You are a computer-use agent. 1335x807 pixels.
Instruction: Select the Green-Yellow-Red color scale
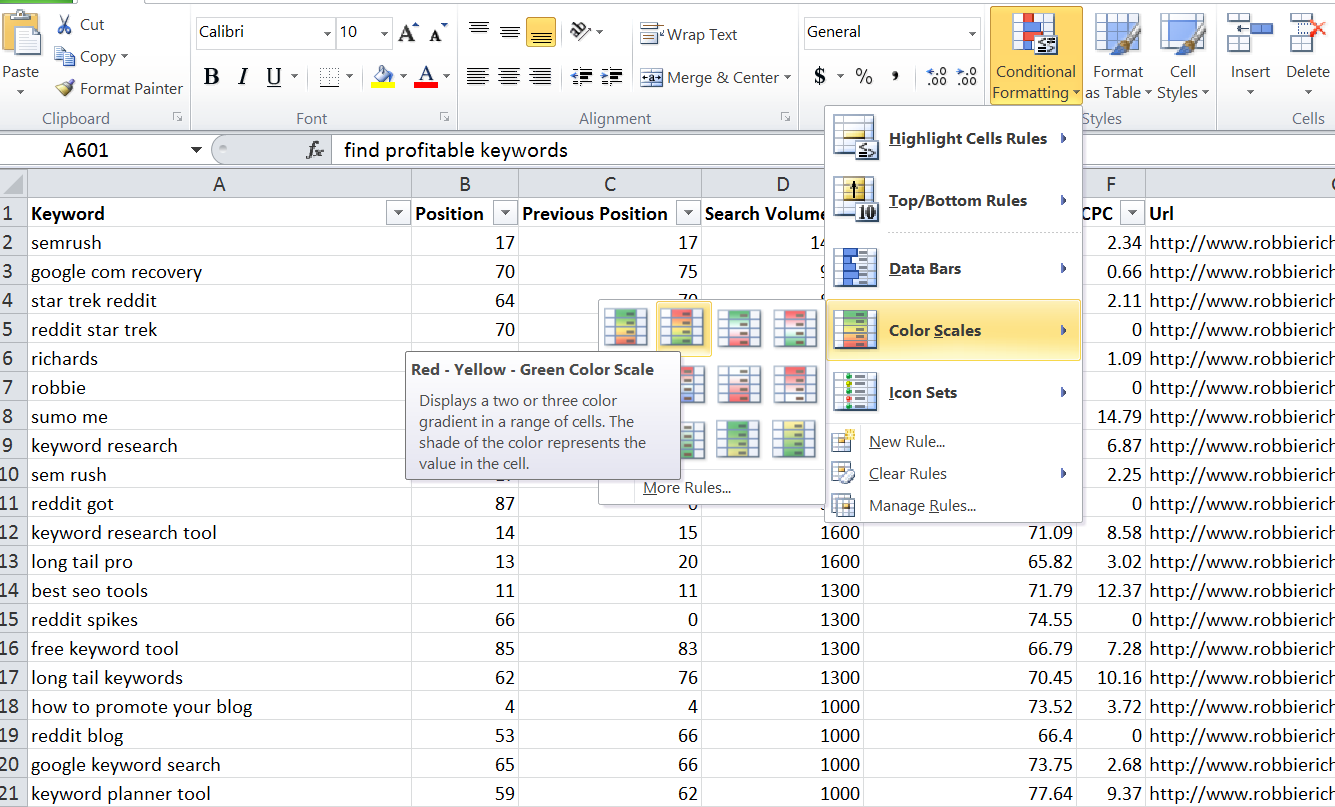pyautogui.click(x=627, y=328)
